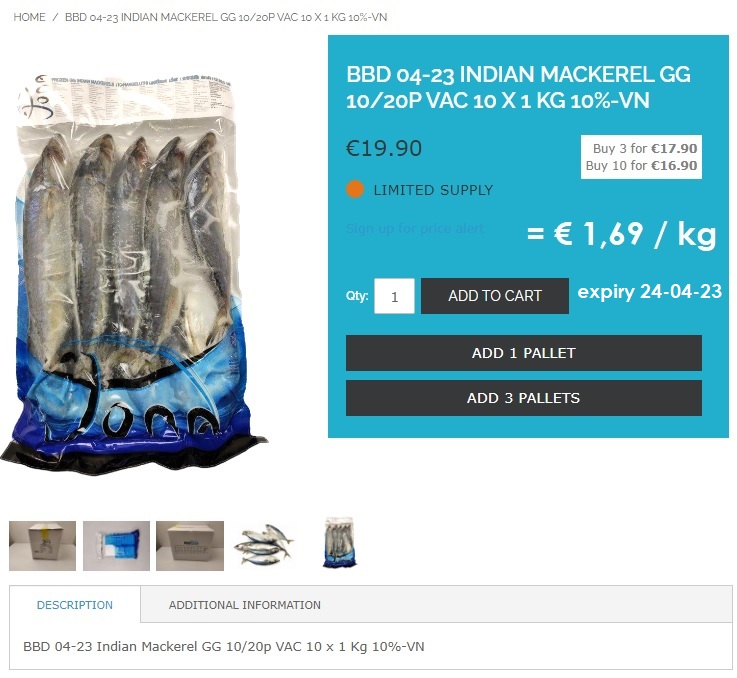
Task: Add the mackerel to the cart
Action: 495,296
